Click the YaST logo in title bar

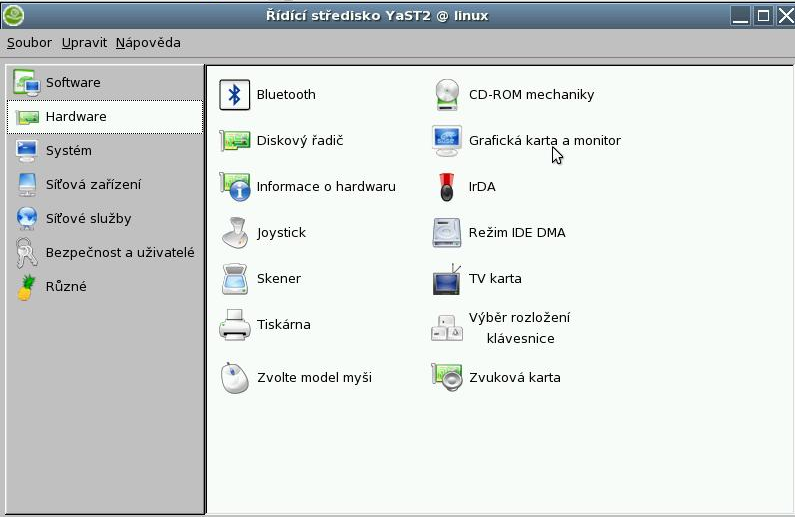13,16
